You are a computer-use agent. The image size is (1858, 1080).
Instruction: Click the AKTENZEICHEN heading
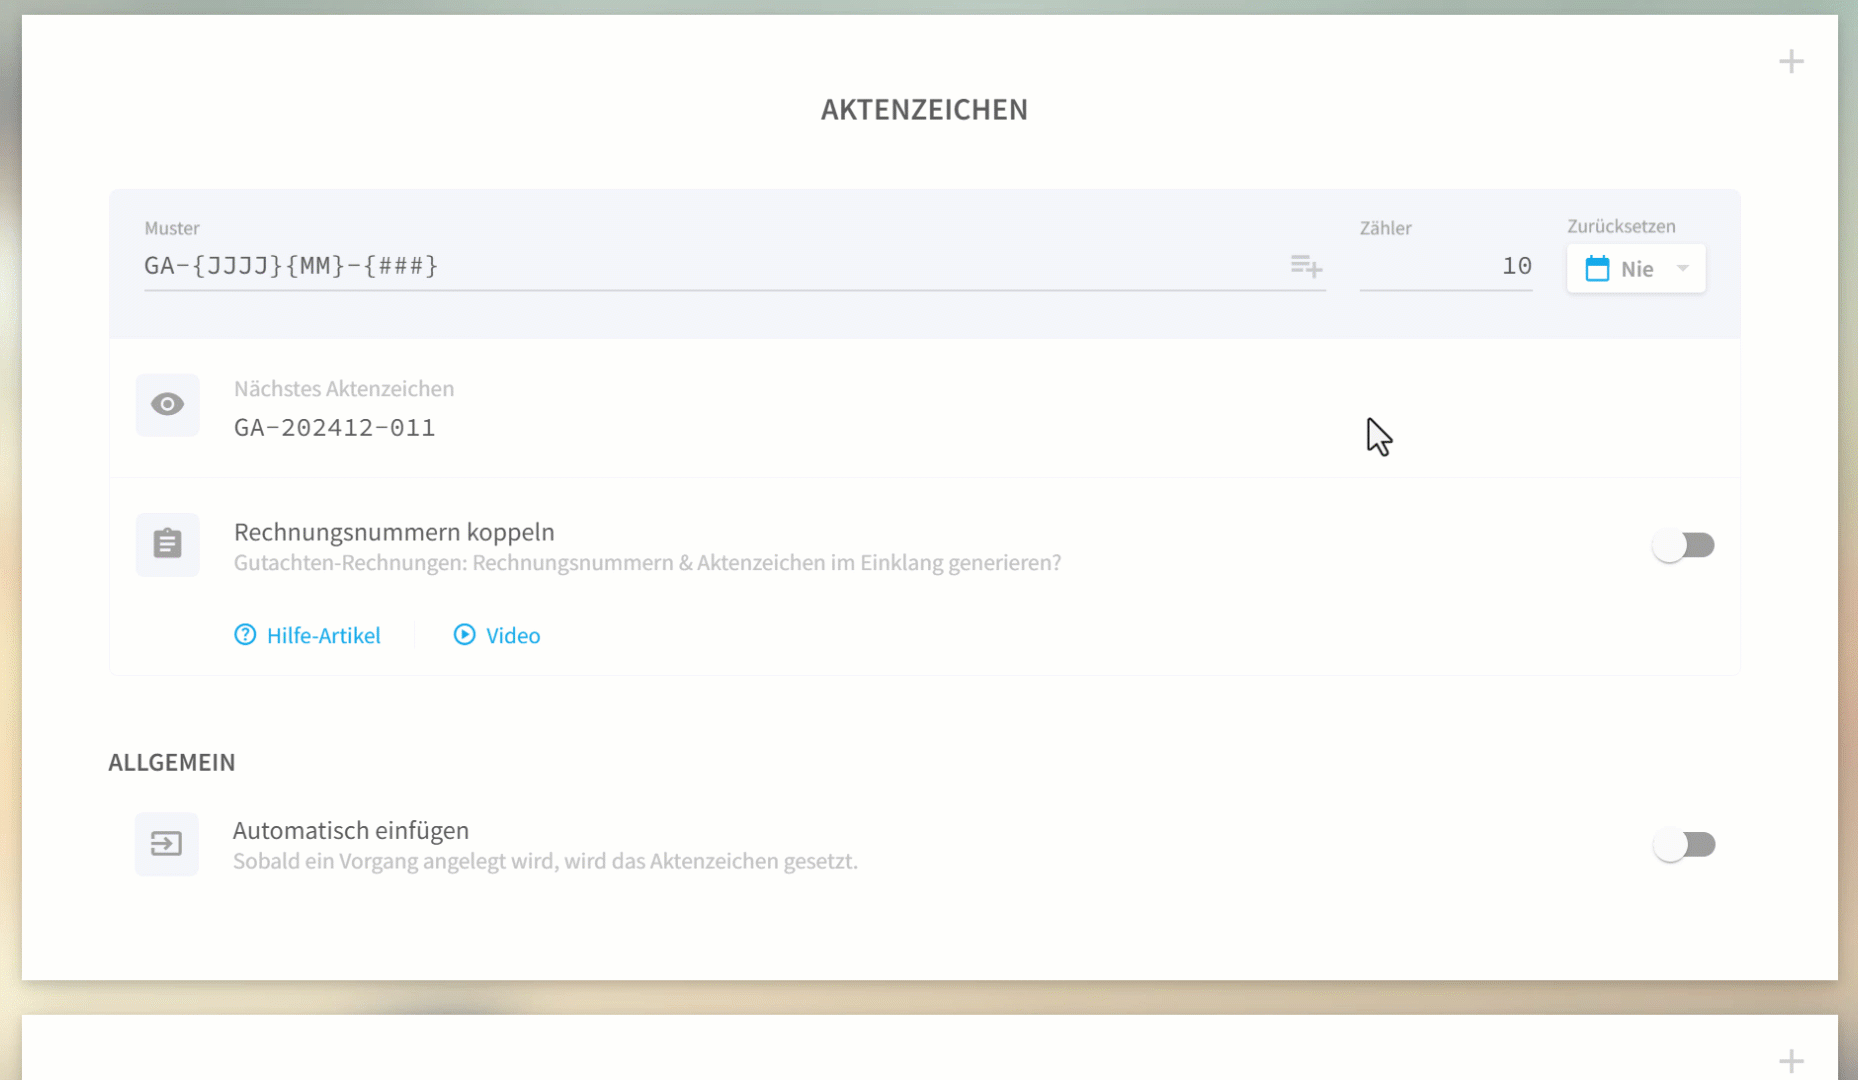tap(924, 109)
